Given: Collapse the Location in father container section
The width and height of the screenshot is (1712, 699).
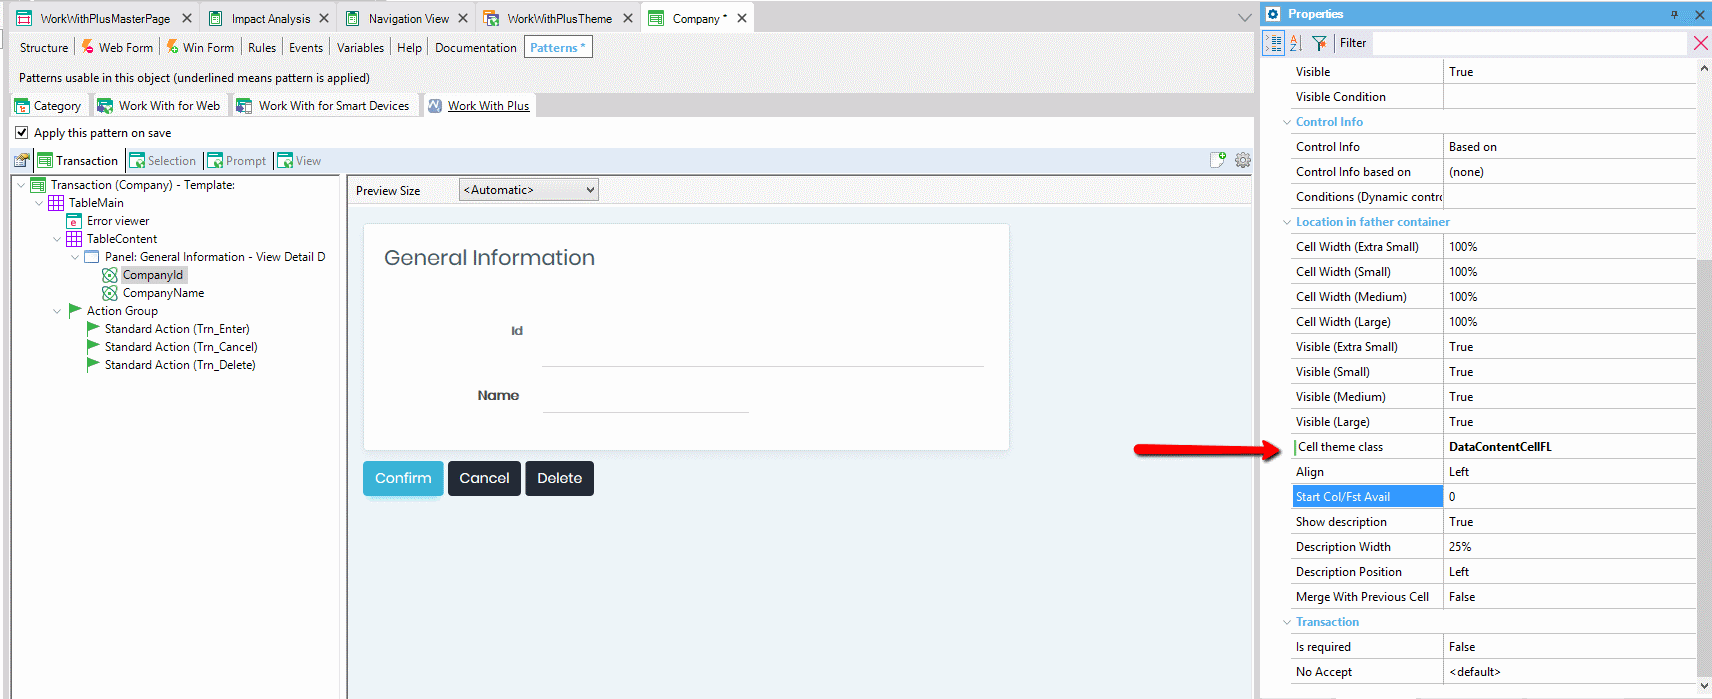Looking at the screenshot, I should (1287, 222).
